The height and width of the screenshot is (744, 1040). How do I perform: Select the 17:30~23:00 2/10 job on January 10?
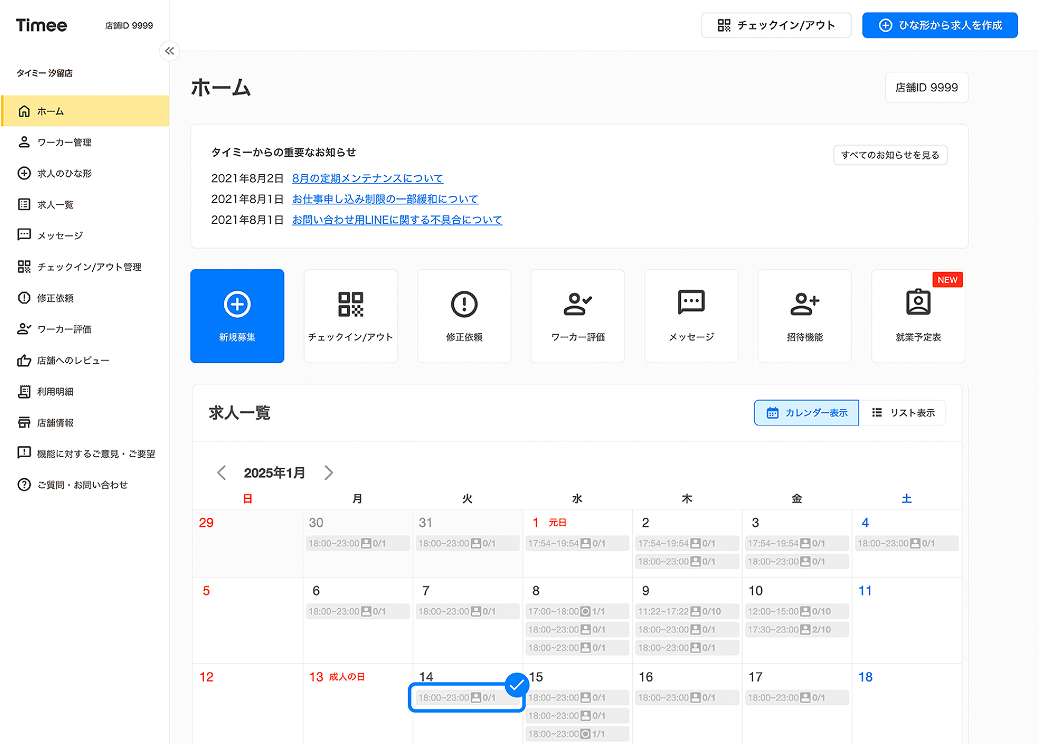click(x=797, y=629)
